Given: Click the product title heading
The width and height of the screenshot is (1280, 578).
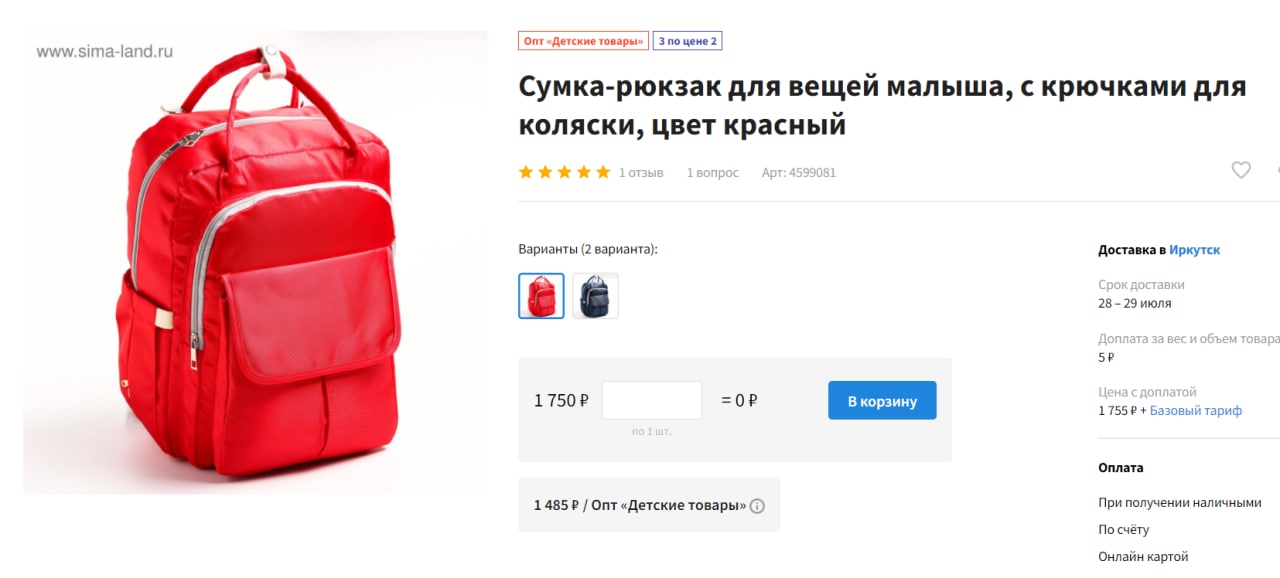Looking at the screenshot, I should click(x=882, y=106).
